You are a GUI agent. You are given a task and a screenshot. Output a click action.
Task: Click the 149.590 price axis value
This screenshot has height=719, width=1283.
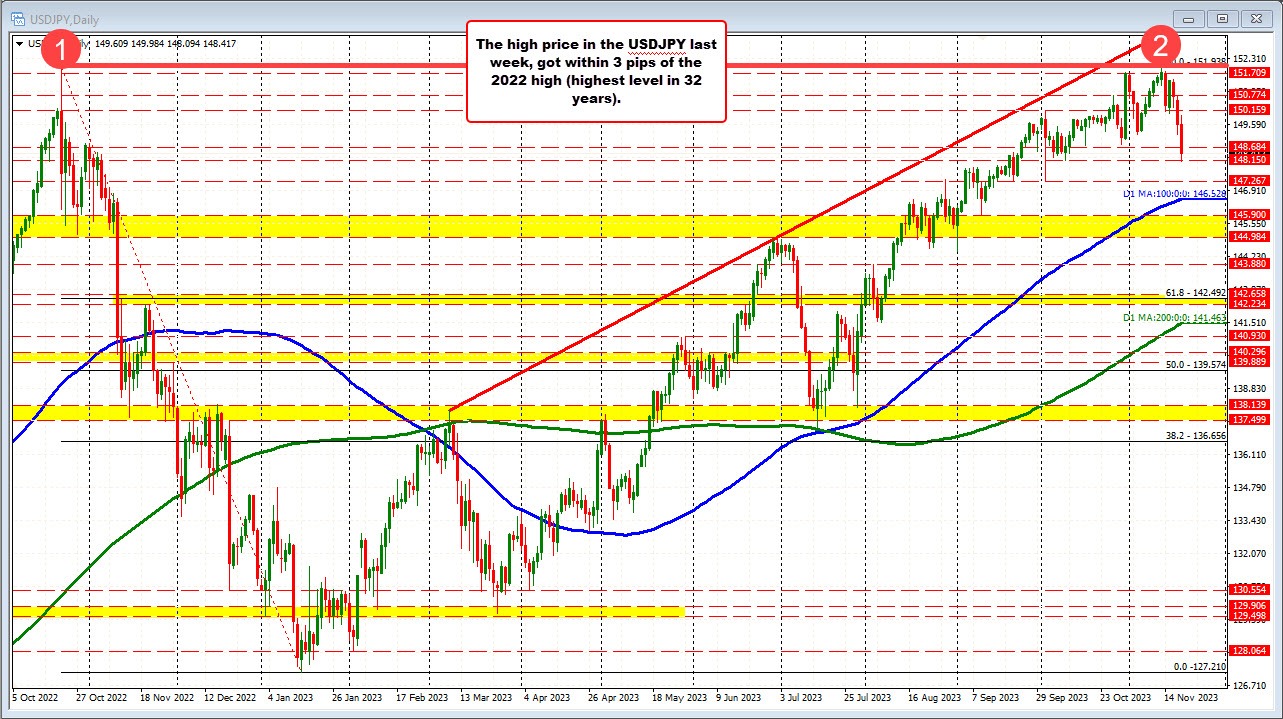coord(1249,125)
